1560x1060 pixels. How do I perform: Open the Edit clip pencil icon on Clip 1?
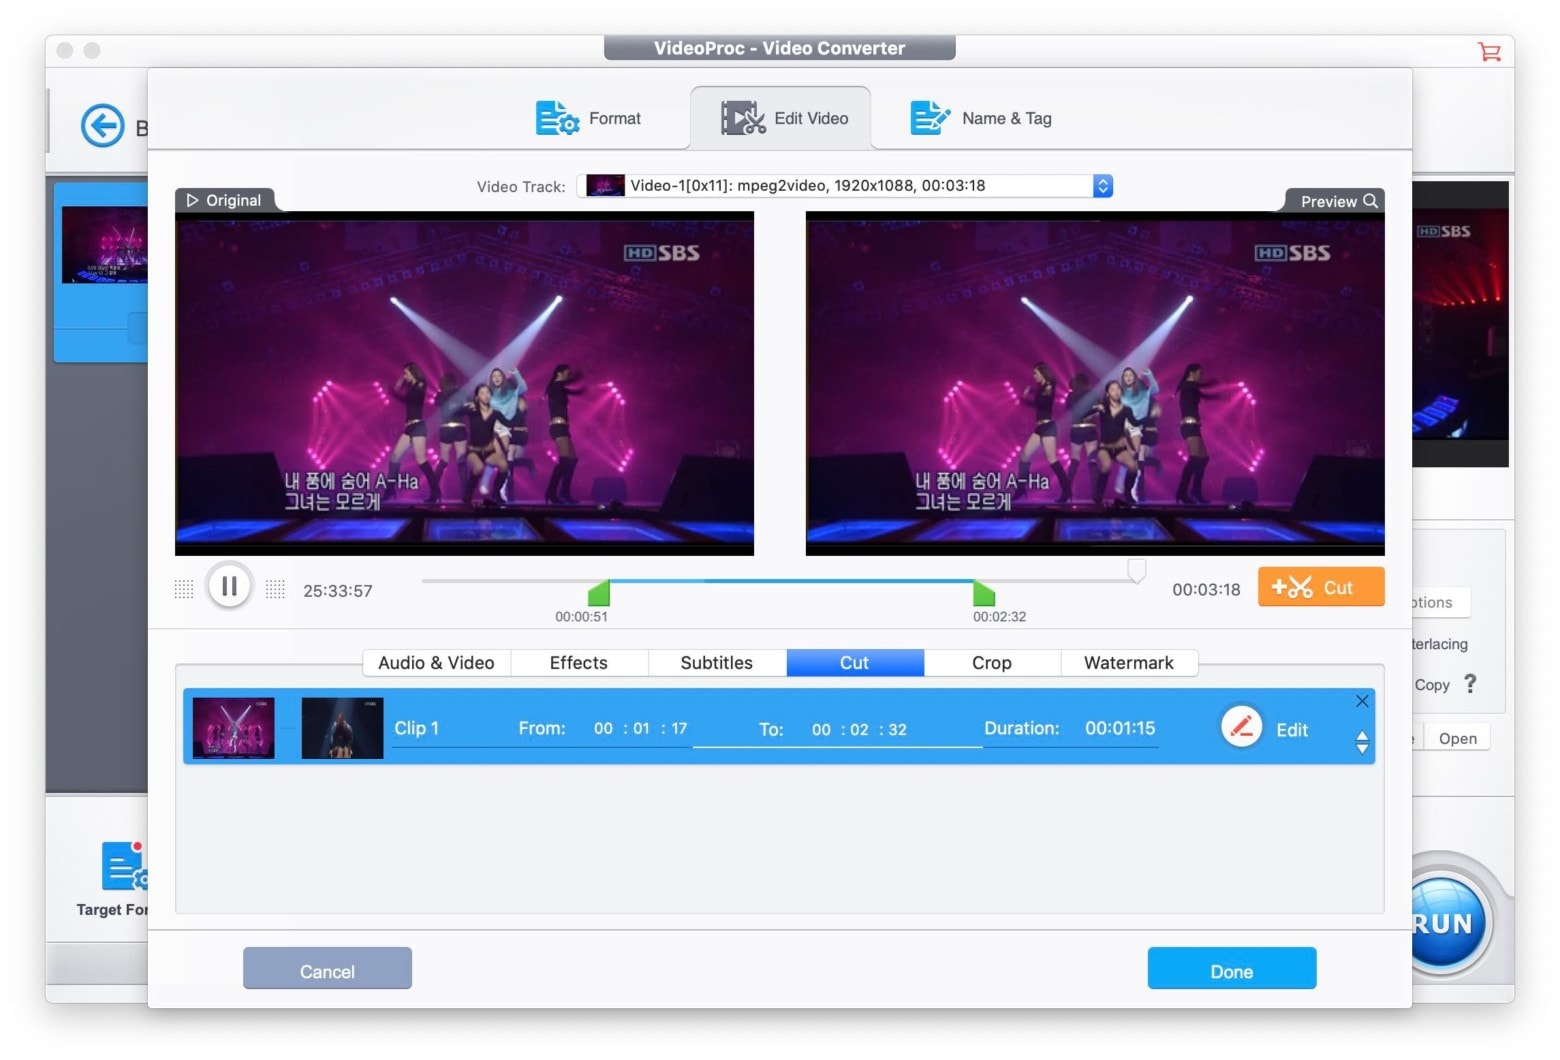tap(1241, 727)
